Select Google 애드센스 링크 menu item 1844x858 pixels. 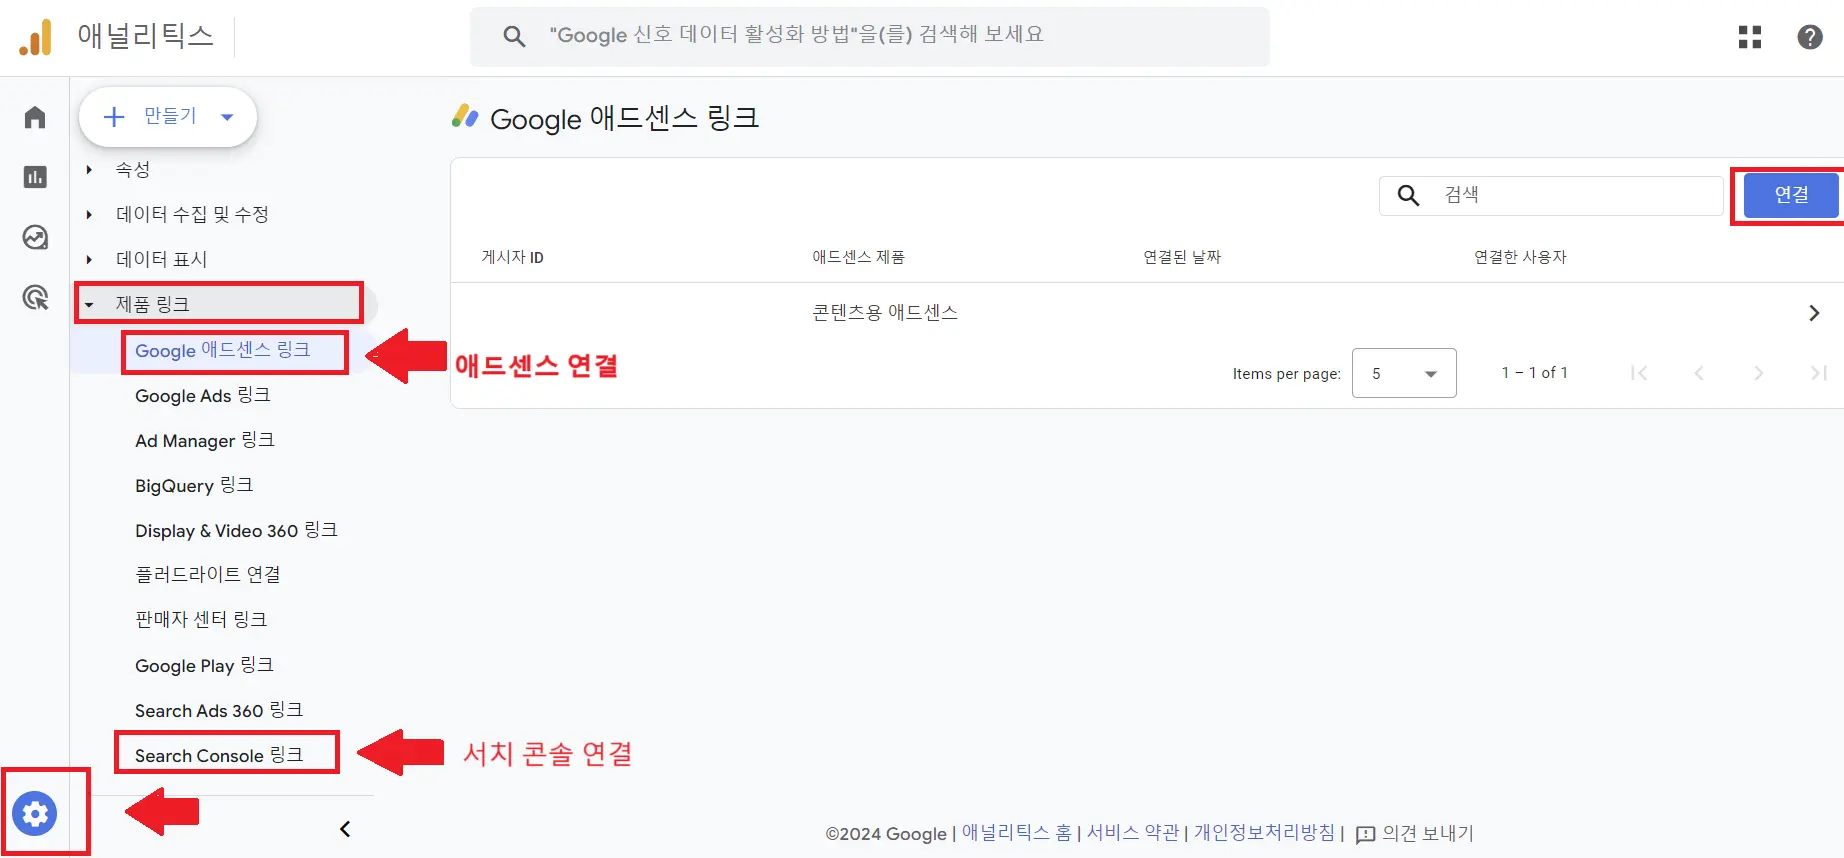pos(222,350)
